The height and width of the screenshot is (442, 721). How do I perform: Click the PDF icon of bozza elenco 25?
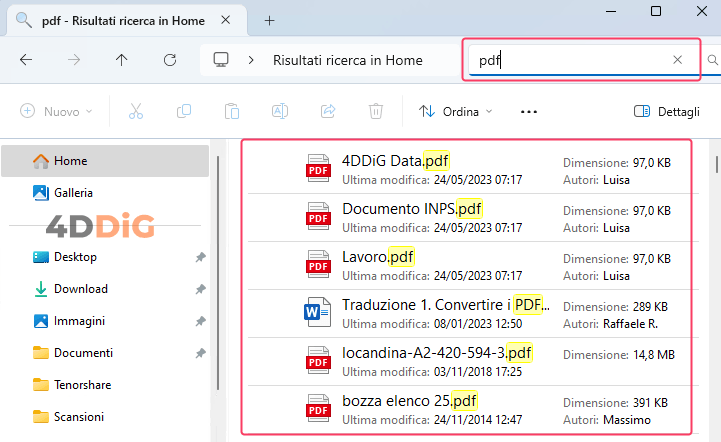(318, 408)
